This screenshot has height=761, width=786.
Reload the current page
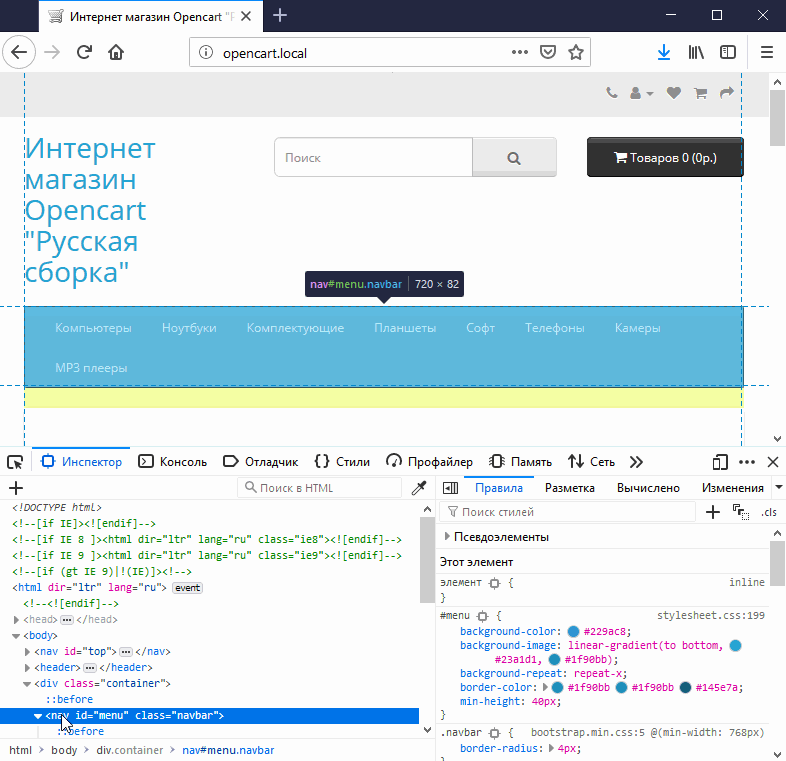84,52
